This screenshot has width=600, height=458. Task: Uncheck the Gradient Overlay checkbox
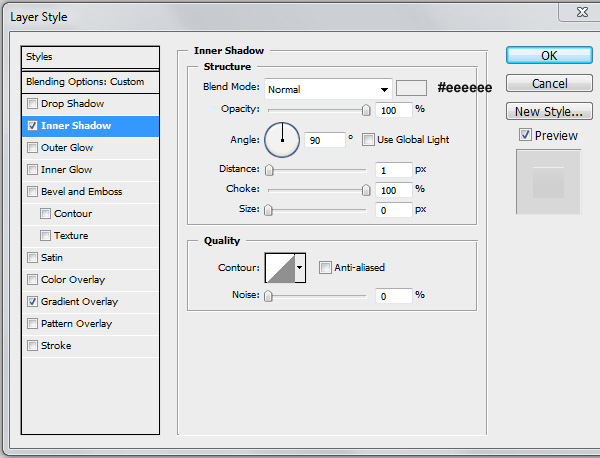coord(33,302)
